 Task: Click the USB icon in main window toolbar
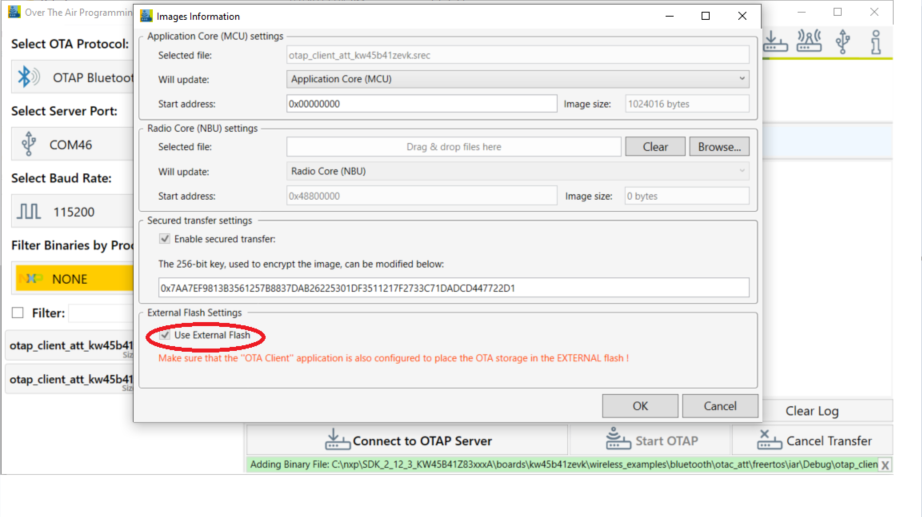pyautogui.click(x=843, y=42)
